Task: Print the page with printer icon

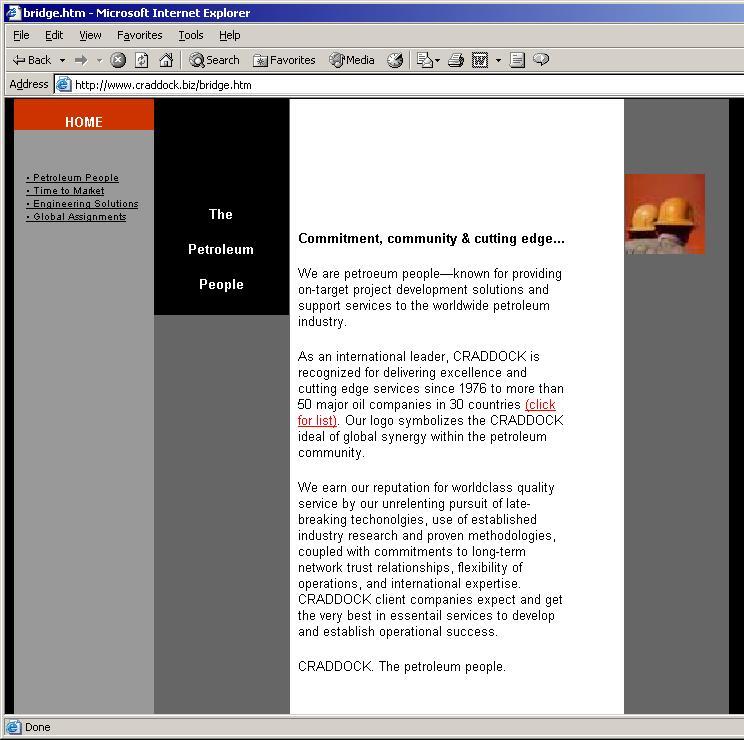Action: 456,60
